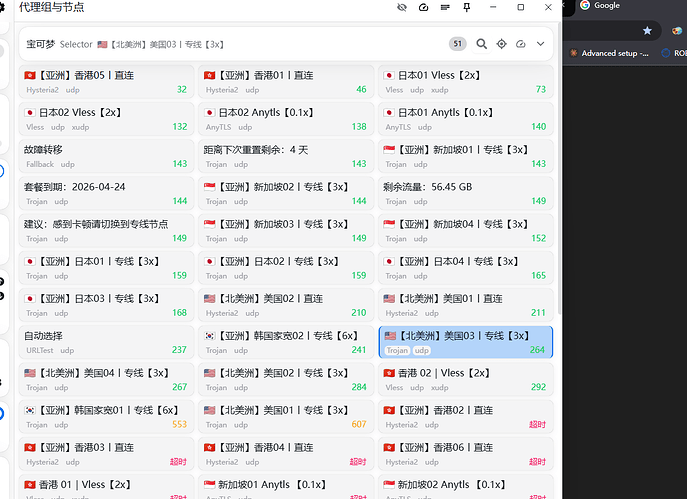Click the 建议:感到卡顿请切换到专线节点 entry
687x499 pixels.
(106, 230)
